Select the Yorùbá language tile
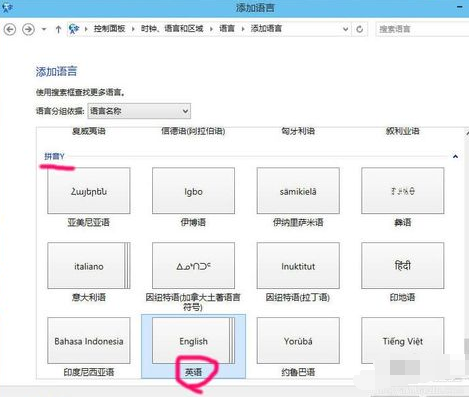This screenshot has height=397, width=469. tap(298, 347)
